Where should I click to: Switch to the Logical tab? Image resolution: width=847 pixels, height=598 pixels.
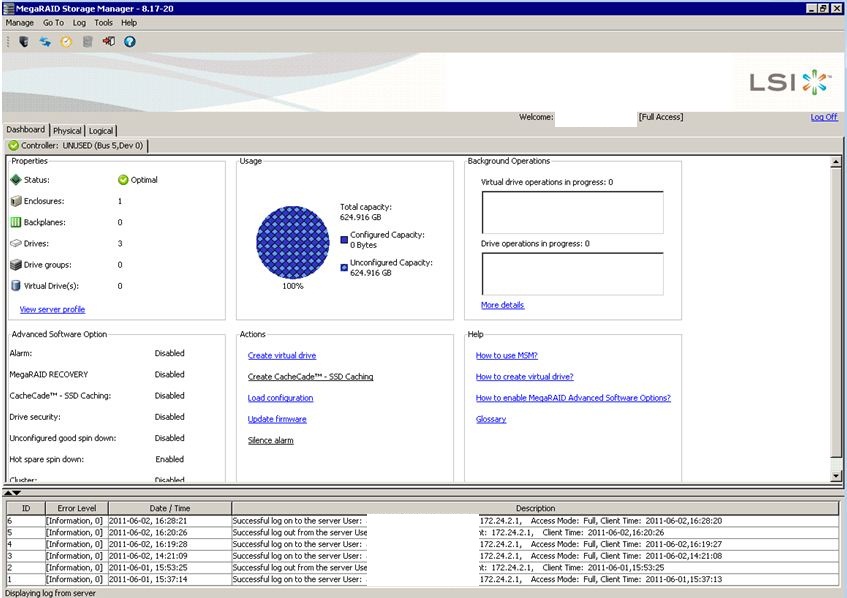101,131
